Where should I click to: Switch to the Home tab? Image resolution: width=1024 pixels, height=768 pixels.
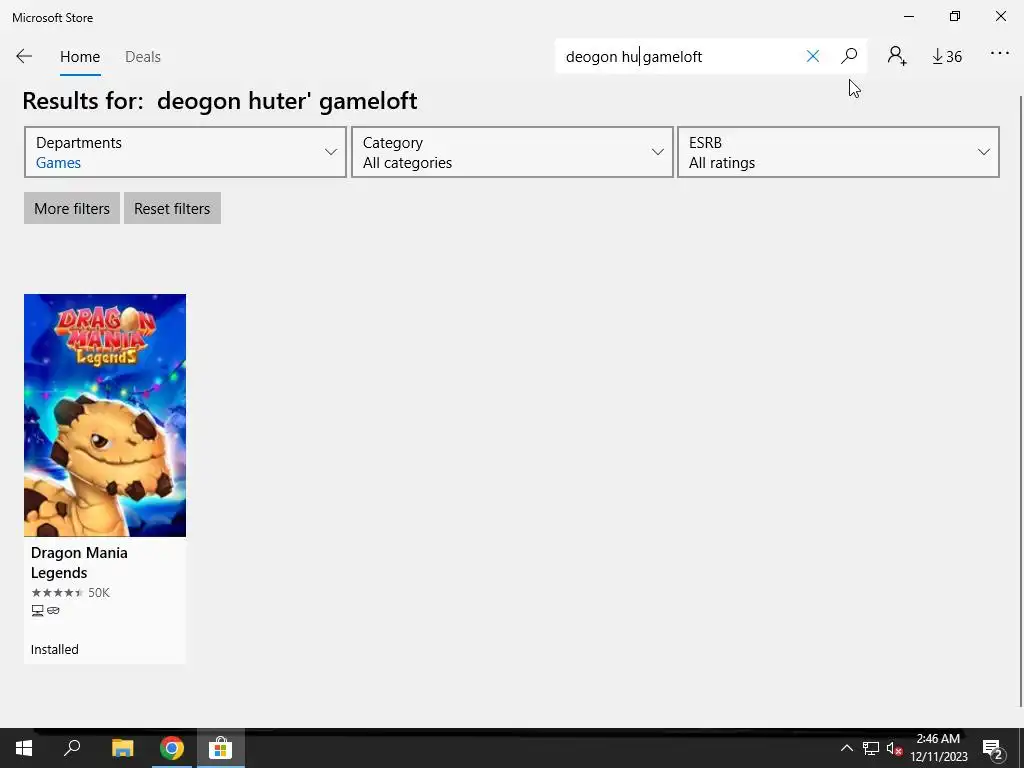(80, 57)
